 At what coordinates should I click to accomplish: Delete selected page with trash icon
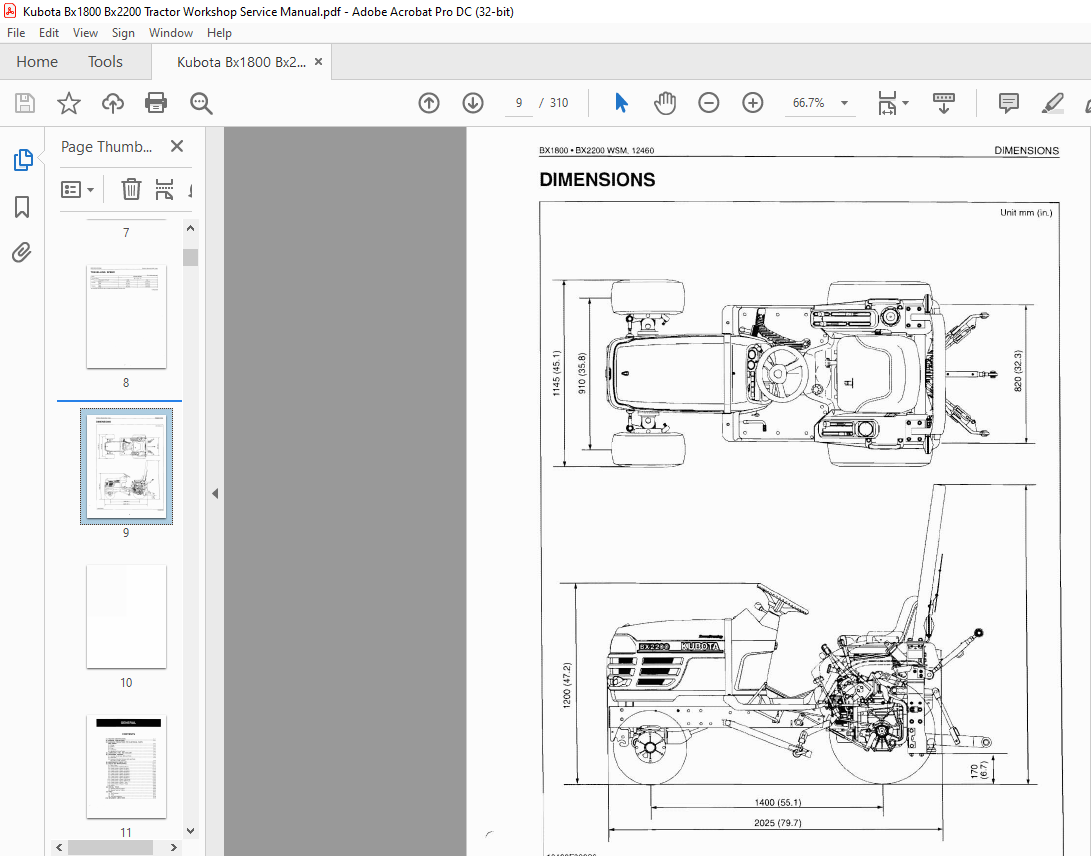tap(131, 189)
